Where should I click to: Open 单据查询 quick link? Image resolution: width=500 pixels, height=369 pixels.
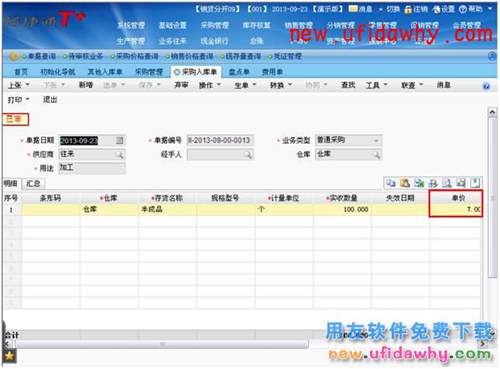pyautogui.click(x=42, y=56)
